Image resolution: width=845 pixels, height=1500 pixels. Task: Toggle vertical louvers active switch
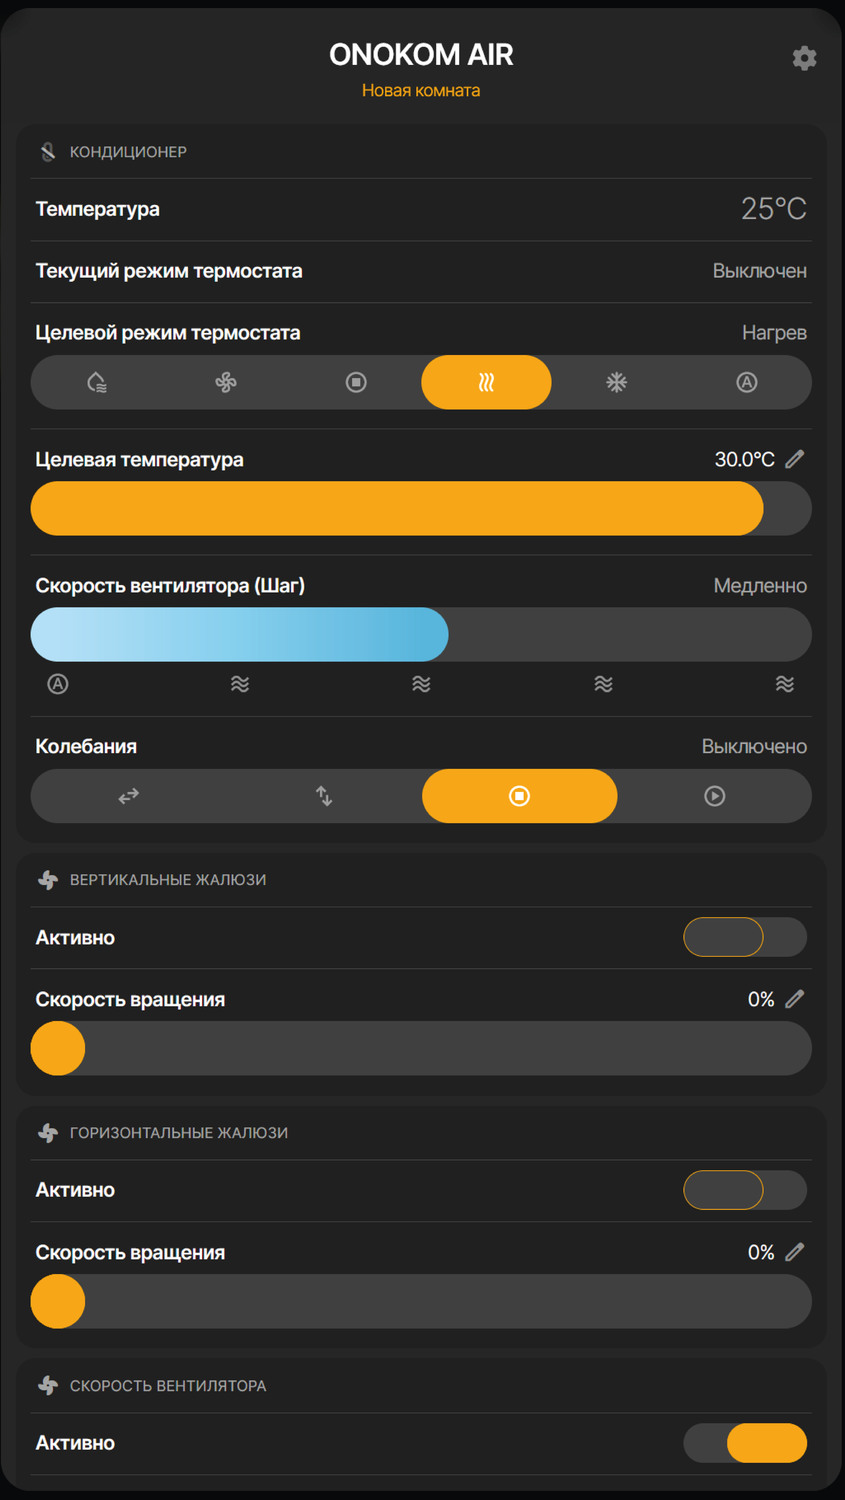[745, 937]
